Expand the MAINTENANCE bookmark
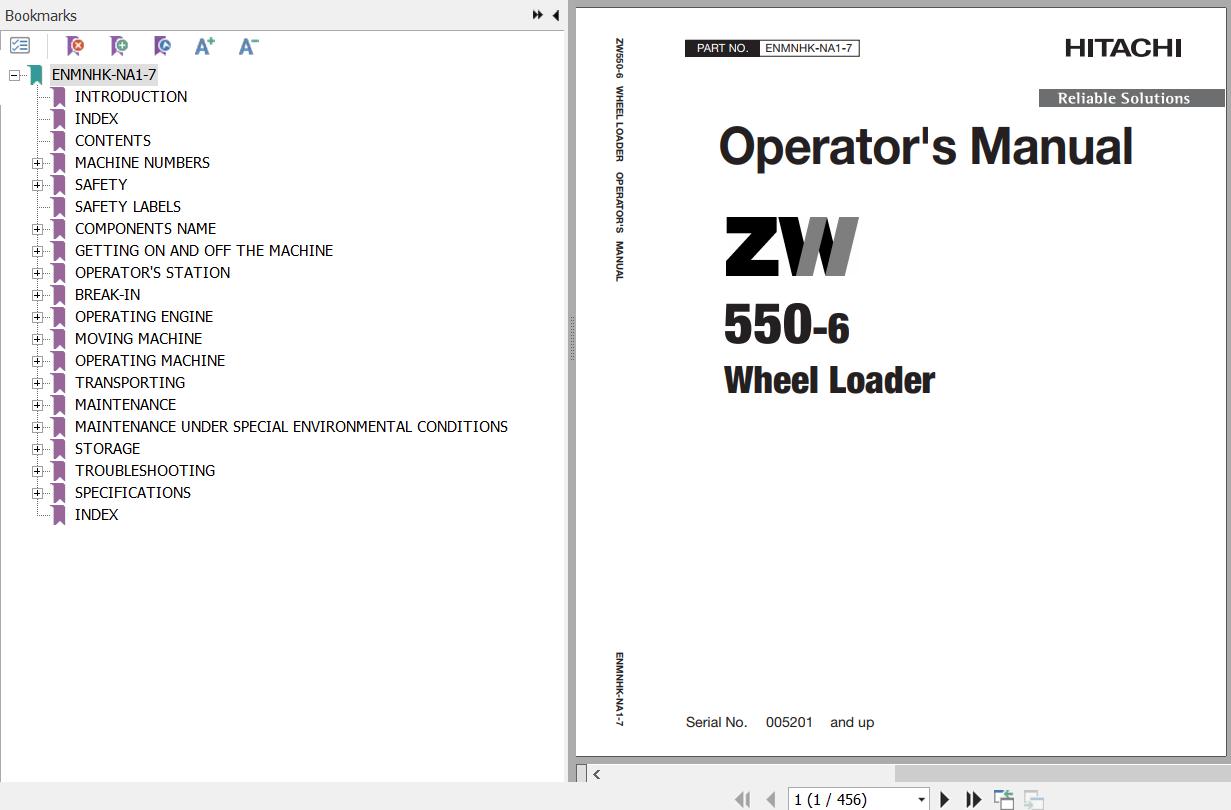This screenshot has width=1231, height=810. (x=37, y=405)
